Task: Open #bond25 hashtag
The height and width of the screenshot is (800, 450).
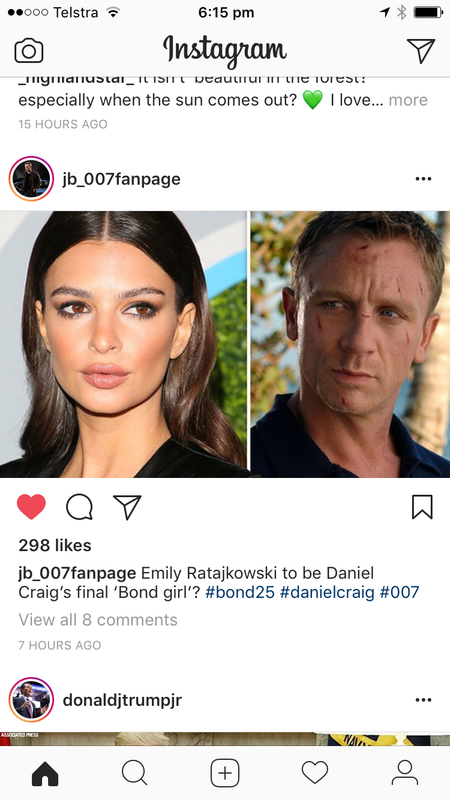Action: tap(240, 592)
